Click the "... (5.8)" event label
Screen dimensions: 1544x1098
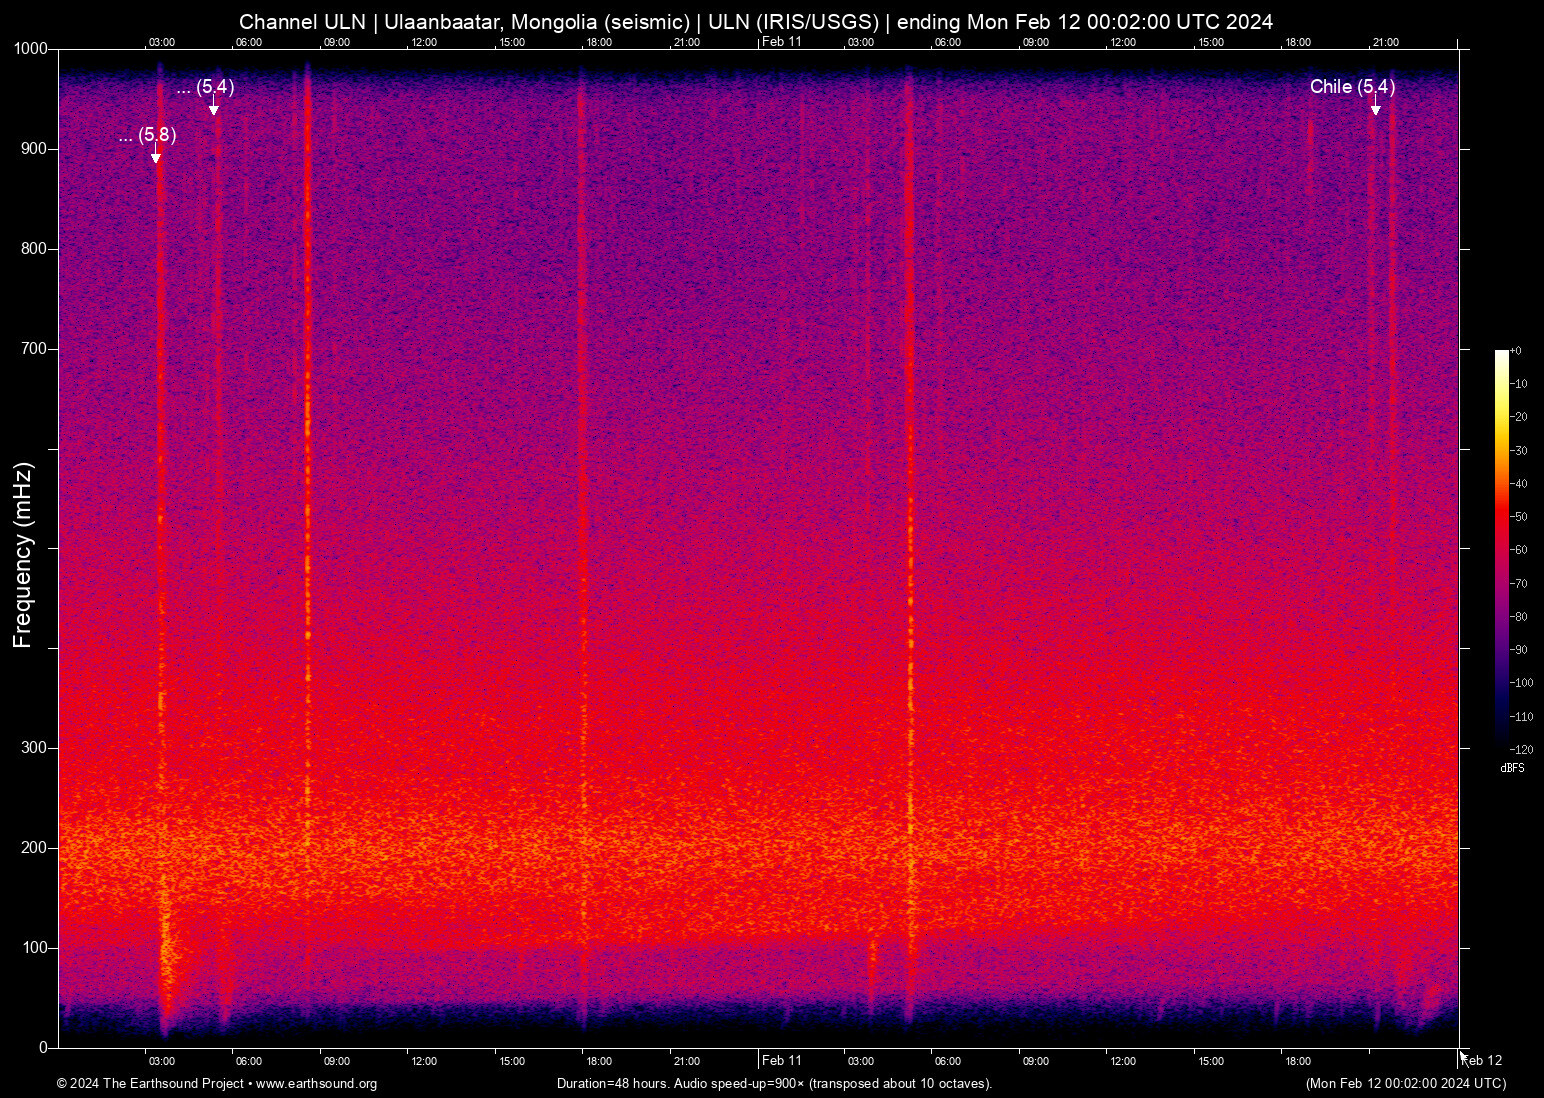(x=146, y=134)
